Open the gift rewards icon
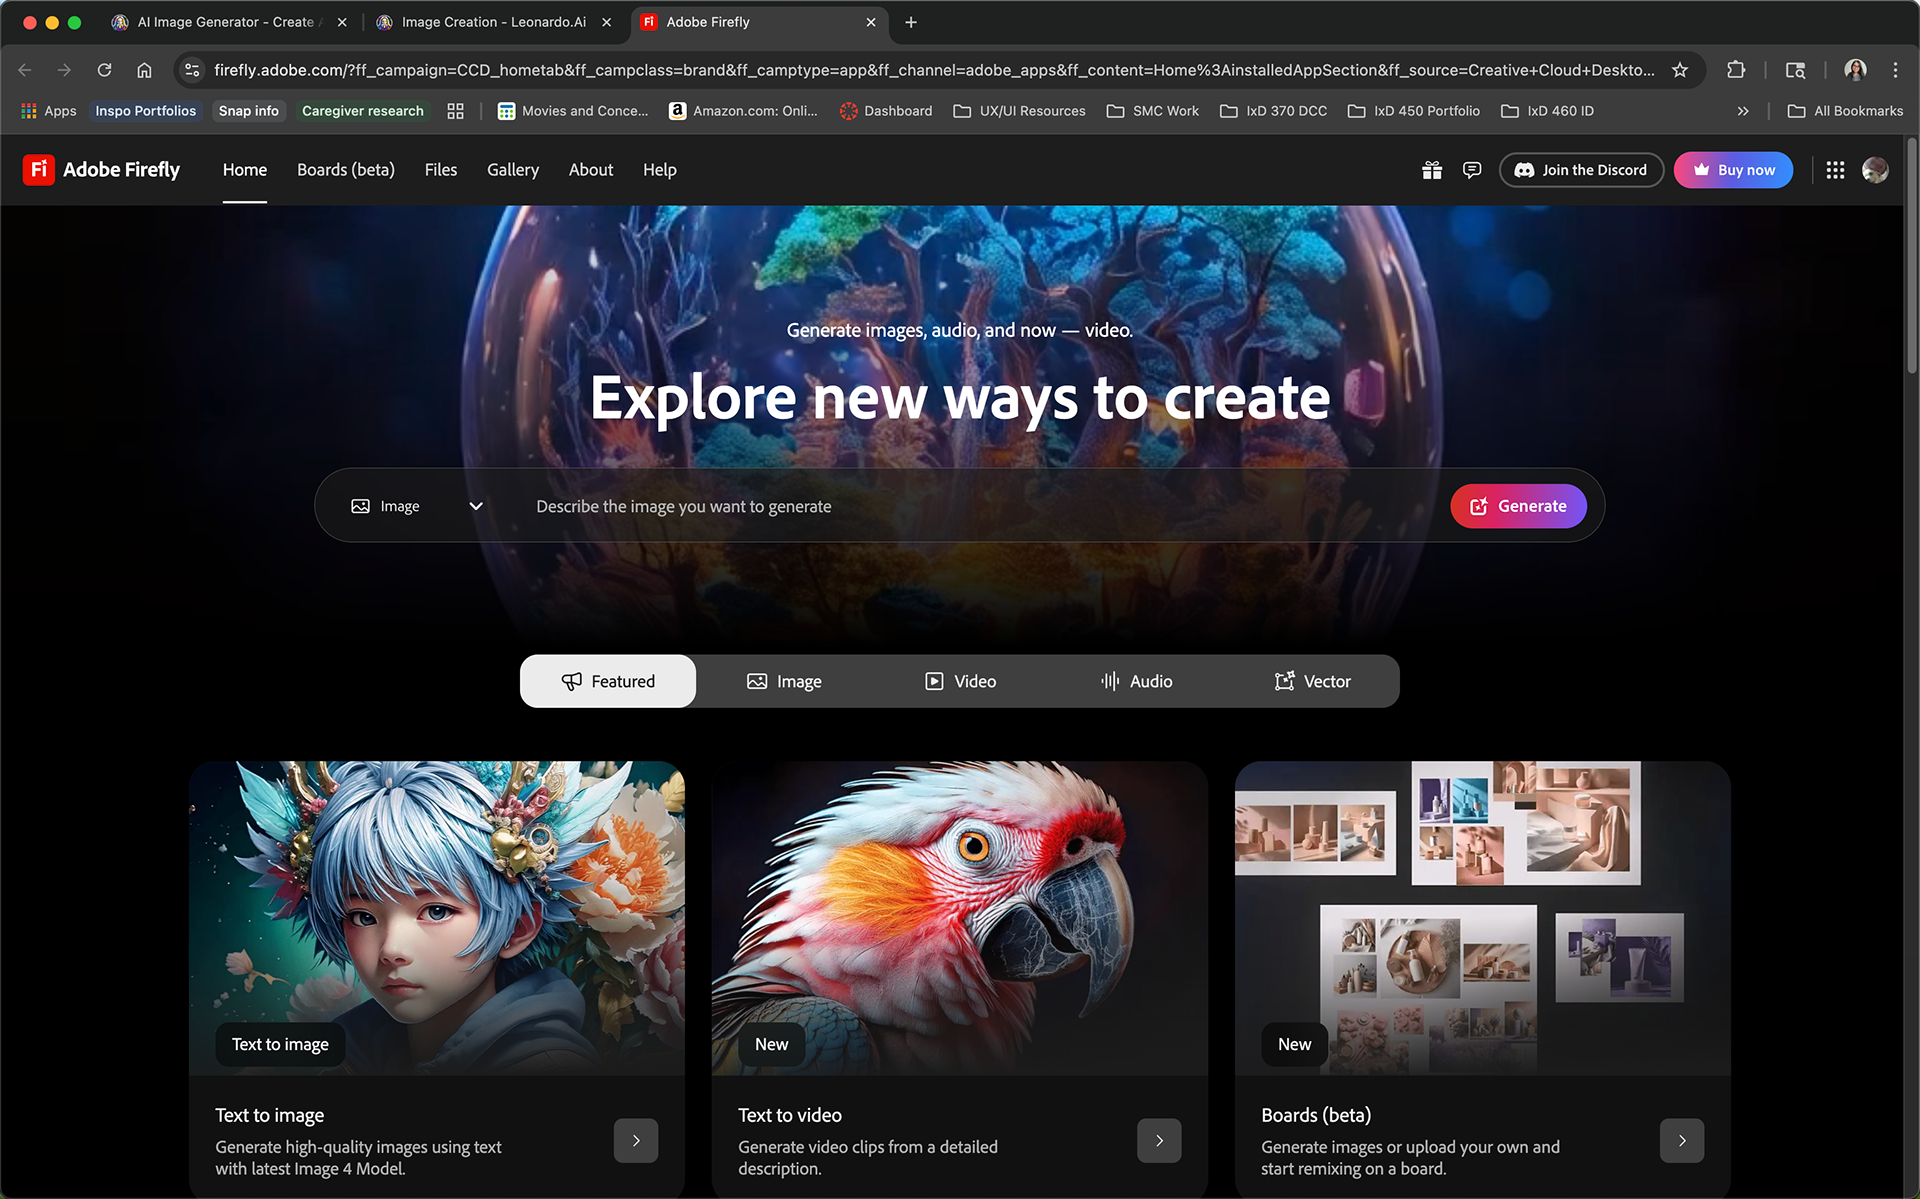Image resolution: width=1920 pixels, height=1199 pixels. point(1432,170)
